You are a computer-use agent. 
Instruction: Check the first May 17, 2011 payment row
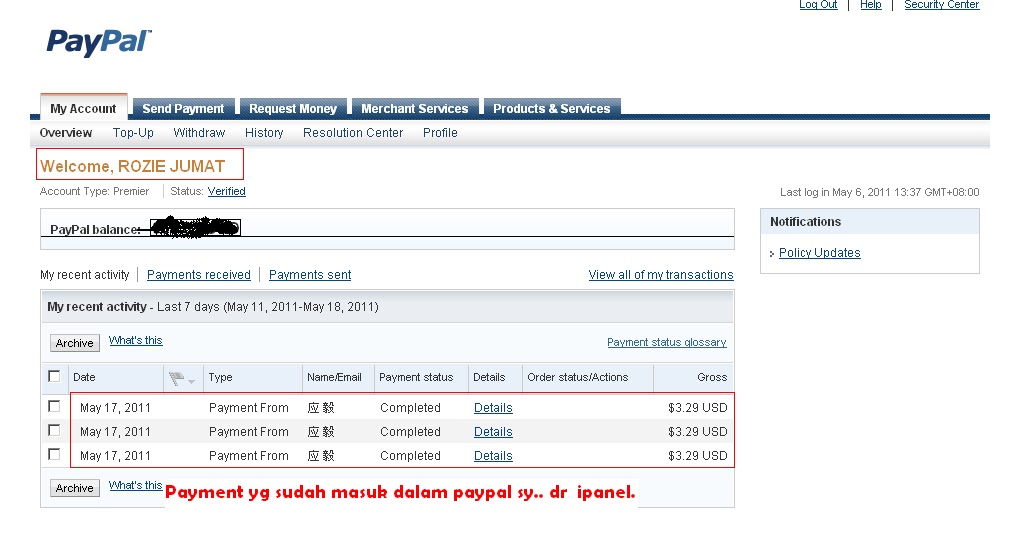(54, 407)
